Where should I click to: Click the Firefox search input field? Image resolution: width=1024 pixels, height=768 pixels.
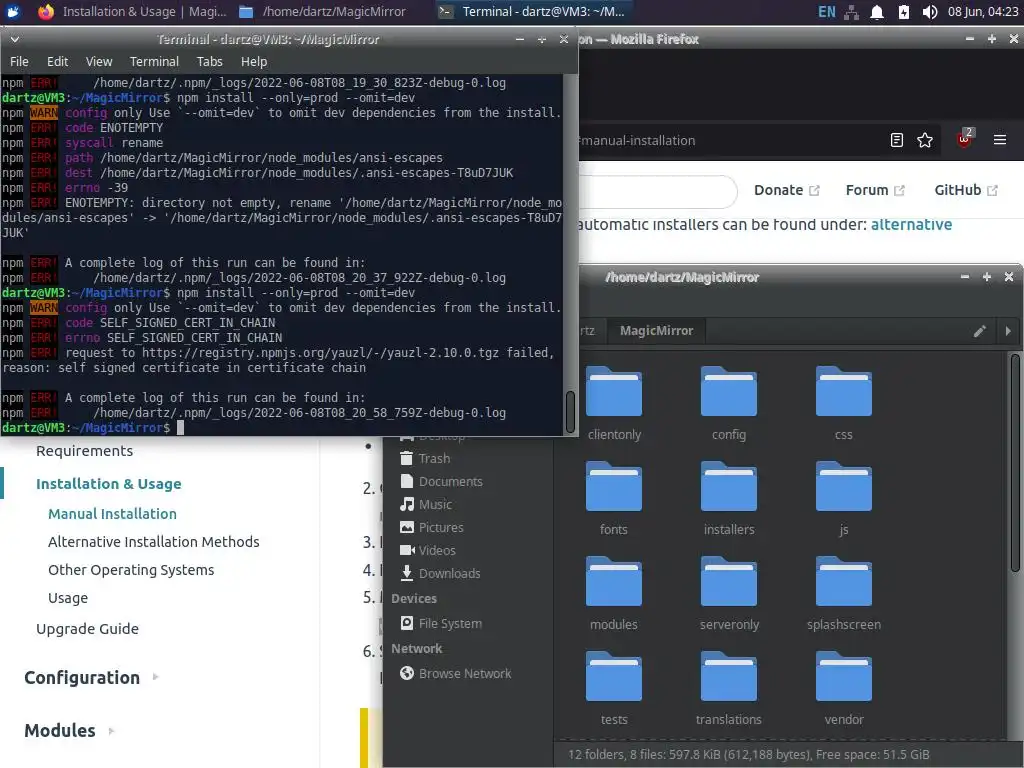(658, 191)
